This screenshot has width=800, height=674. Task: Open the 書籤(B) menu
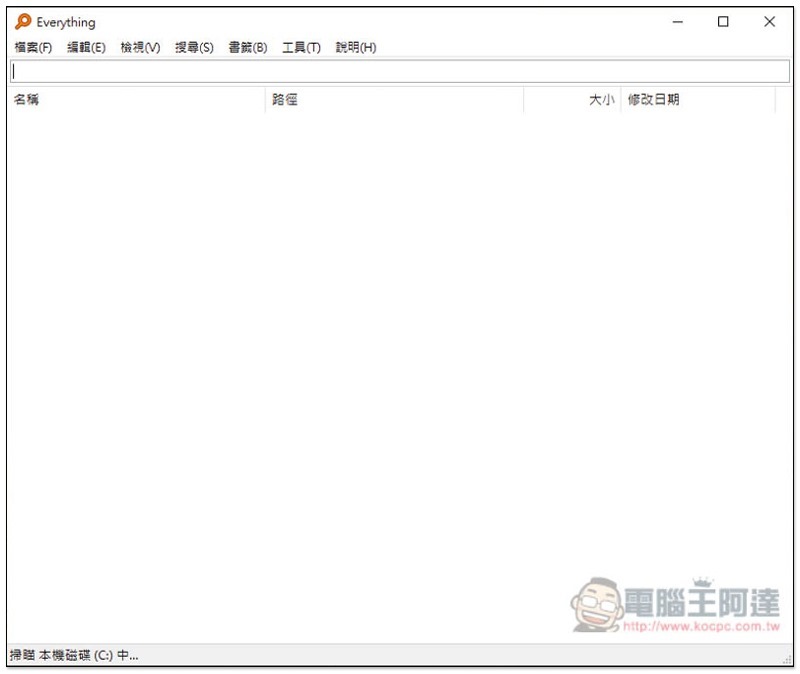pyautogui.click(x=247, y=47)
